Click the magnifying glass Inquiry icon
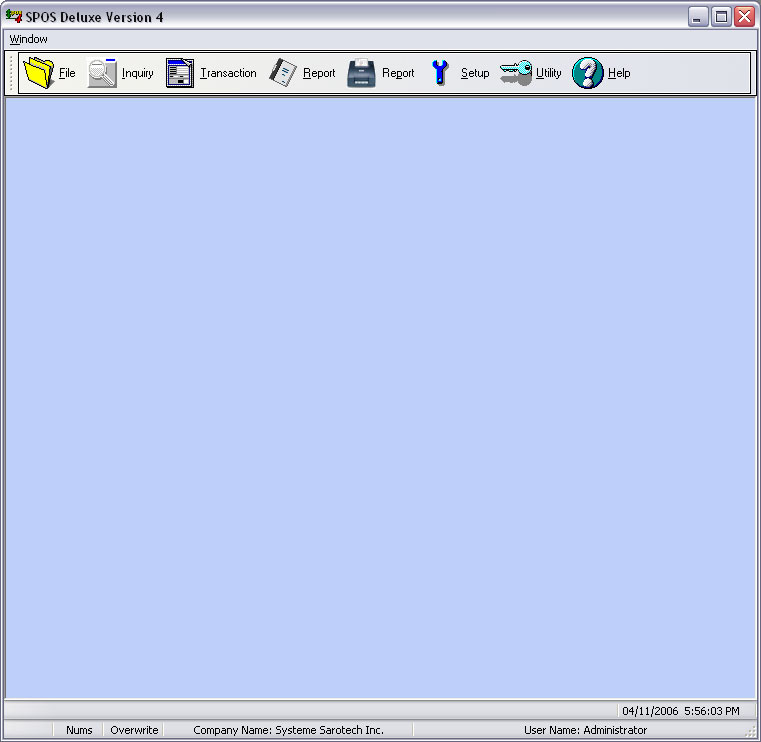Viewport: 761px width, 742px height. (x=102, y=73)
